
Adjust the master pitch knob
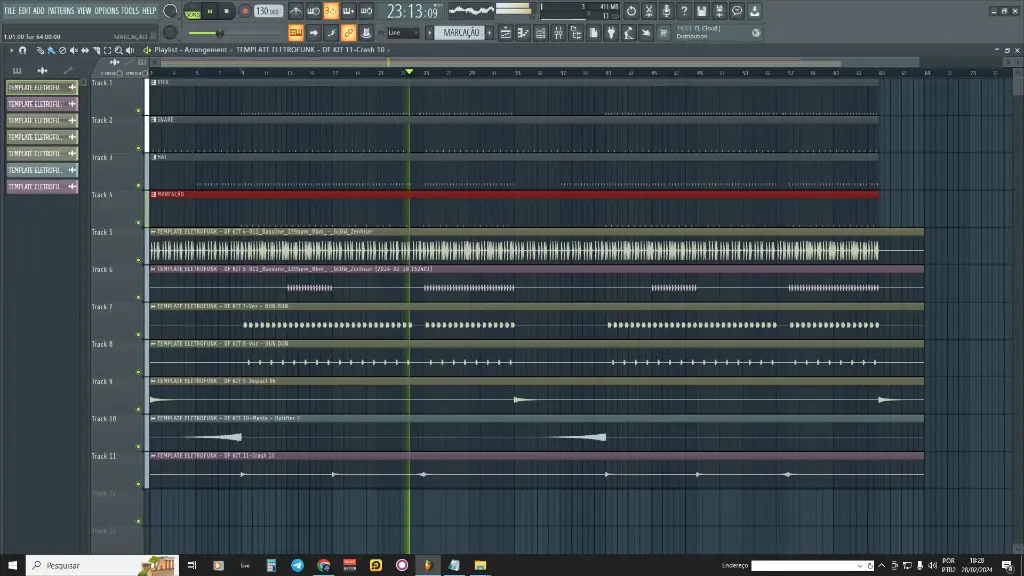pyautogui.click(x=170, y=32)
